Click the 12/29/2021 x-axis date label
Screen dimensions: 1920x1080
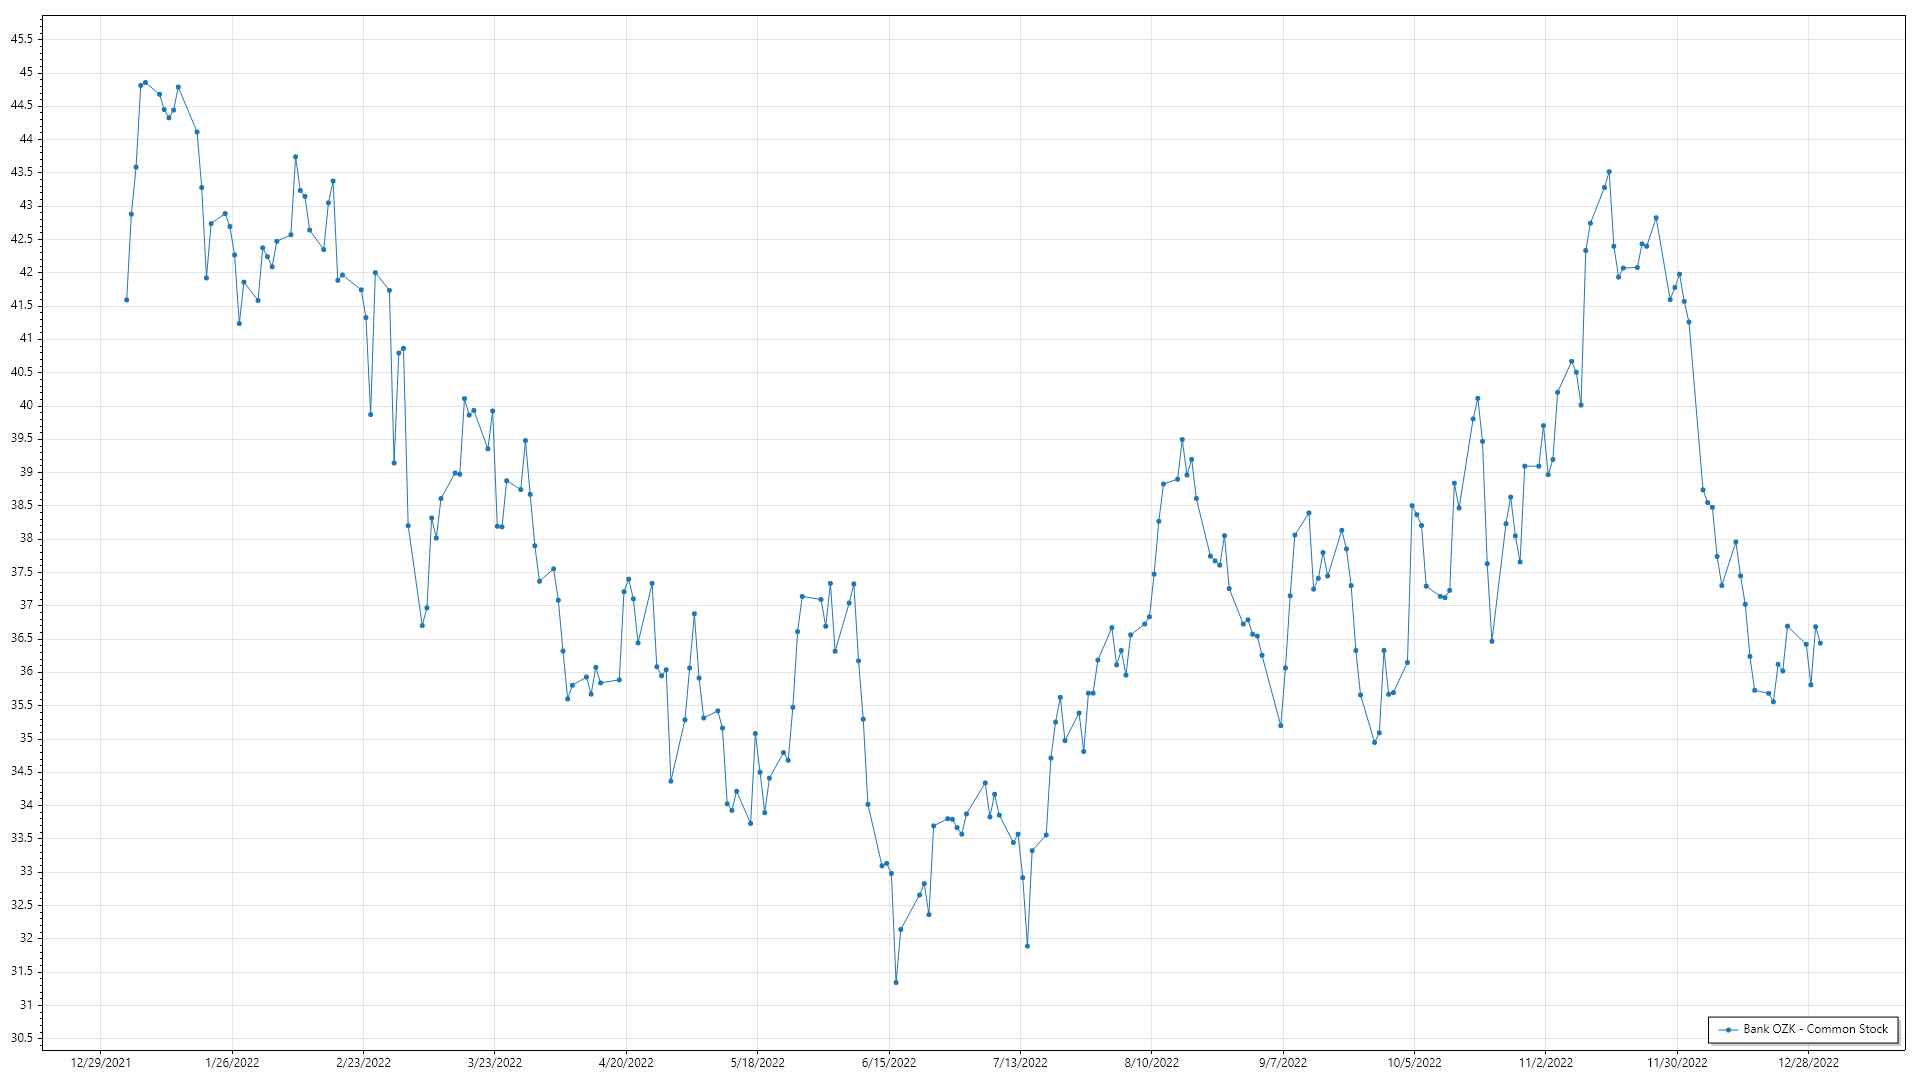click(101, 1063)
